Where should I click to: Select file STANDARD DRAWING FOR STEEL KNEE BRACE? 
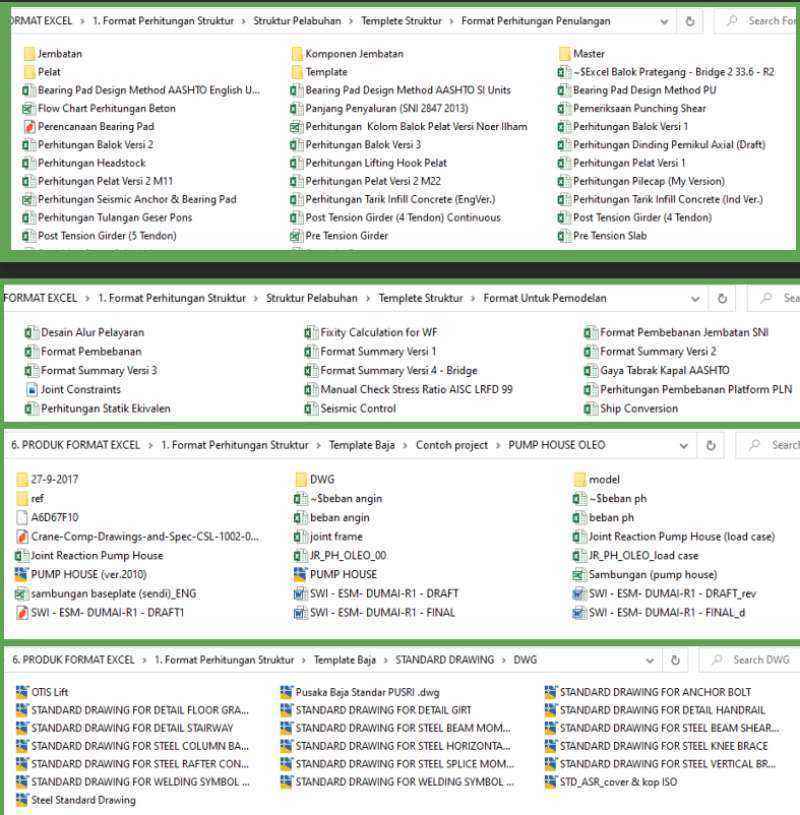click(657, 746)
